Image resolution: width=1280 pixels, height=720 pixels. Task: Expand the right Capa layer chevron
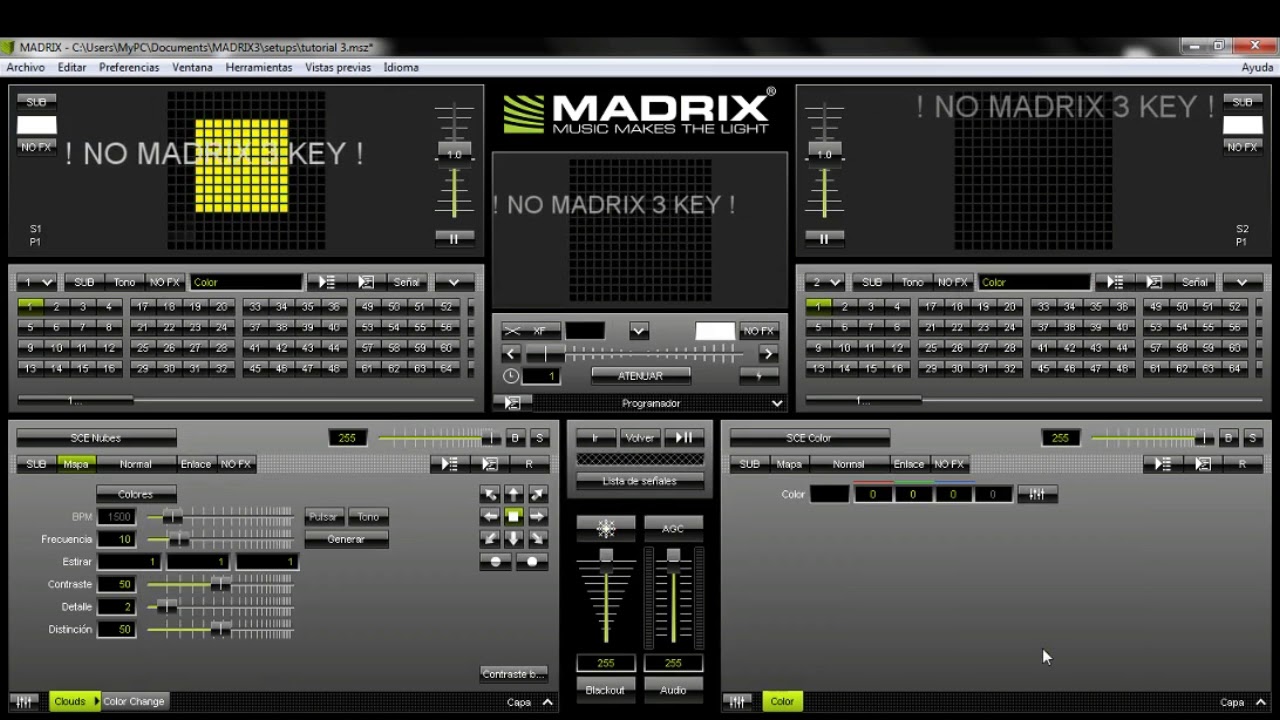point(1260,702)
